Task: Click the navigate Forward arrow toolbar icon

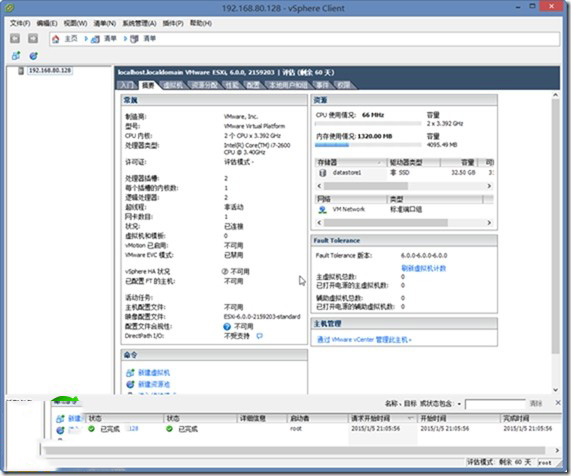Action: (x=33, y=38)
